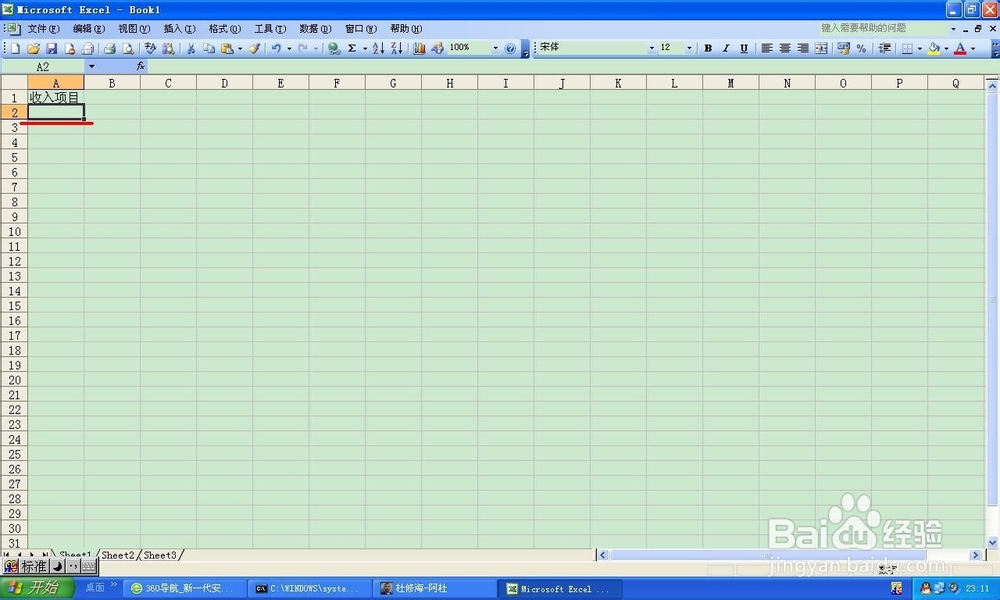Viewport: 1000px width, 600px height.
Task: Expand the paste options arrow
Action: click(240, 48)
